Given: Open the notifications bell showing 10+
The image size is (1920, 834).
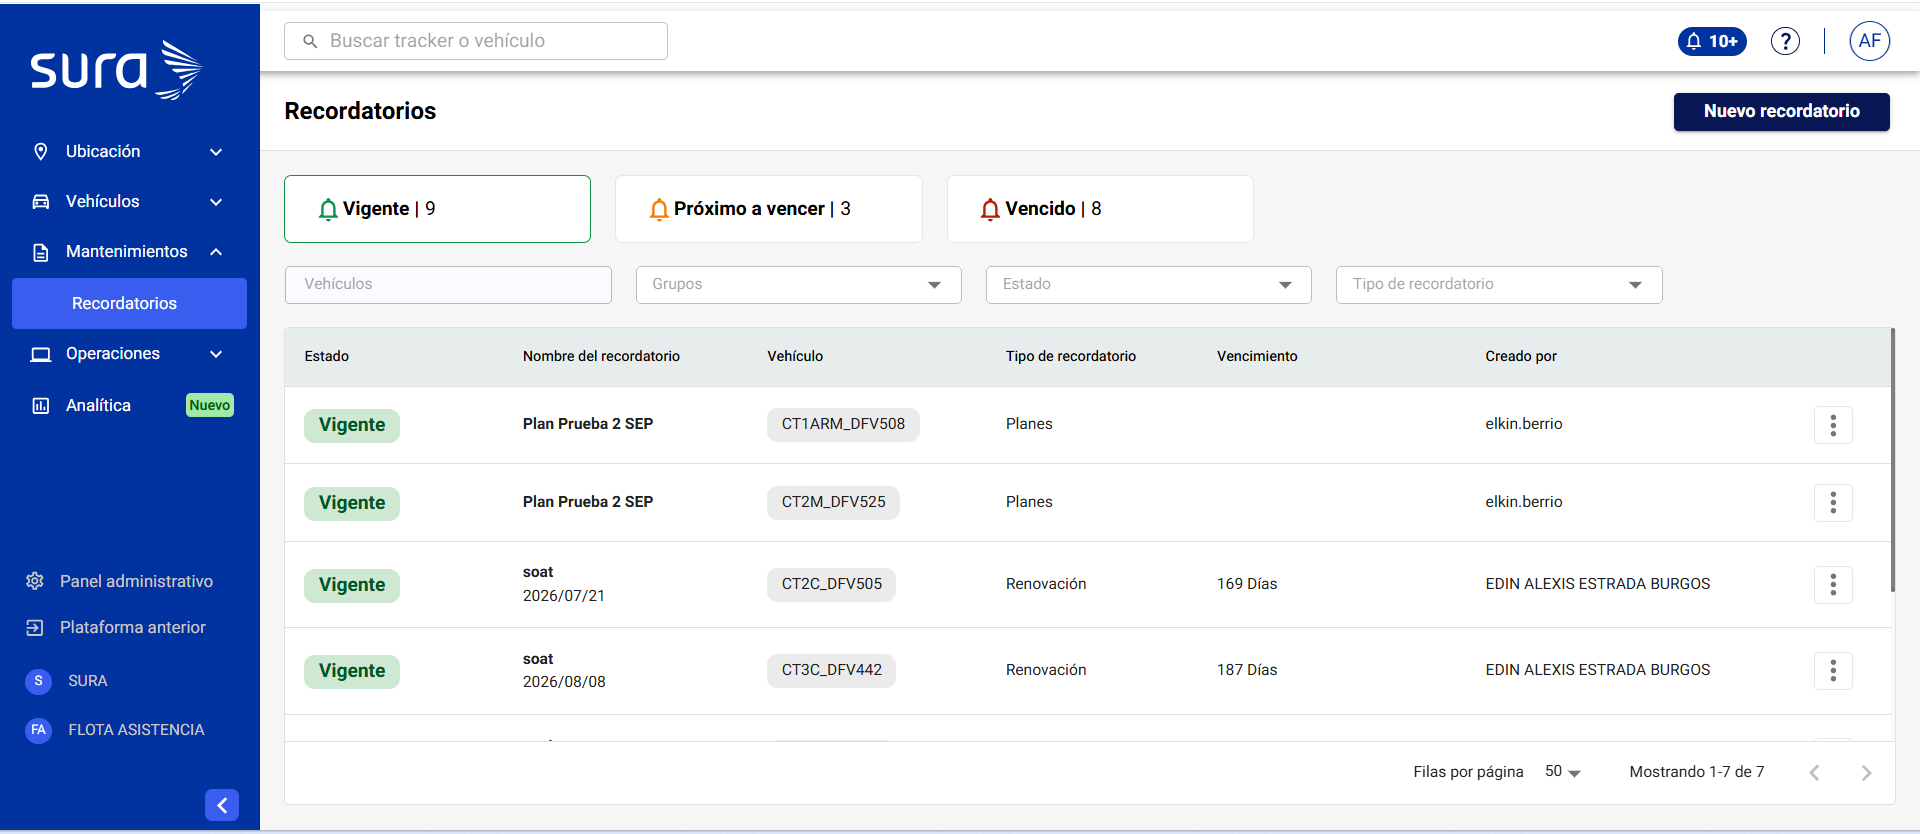Looking at the screenshot, I should click(x=1712, y=41).
